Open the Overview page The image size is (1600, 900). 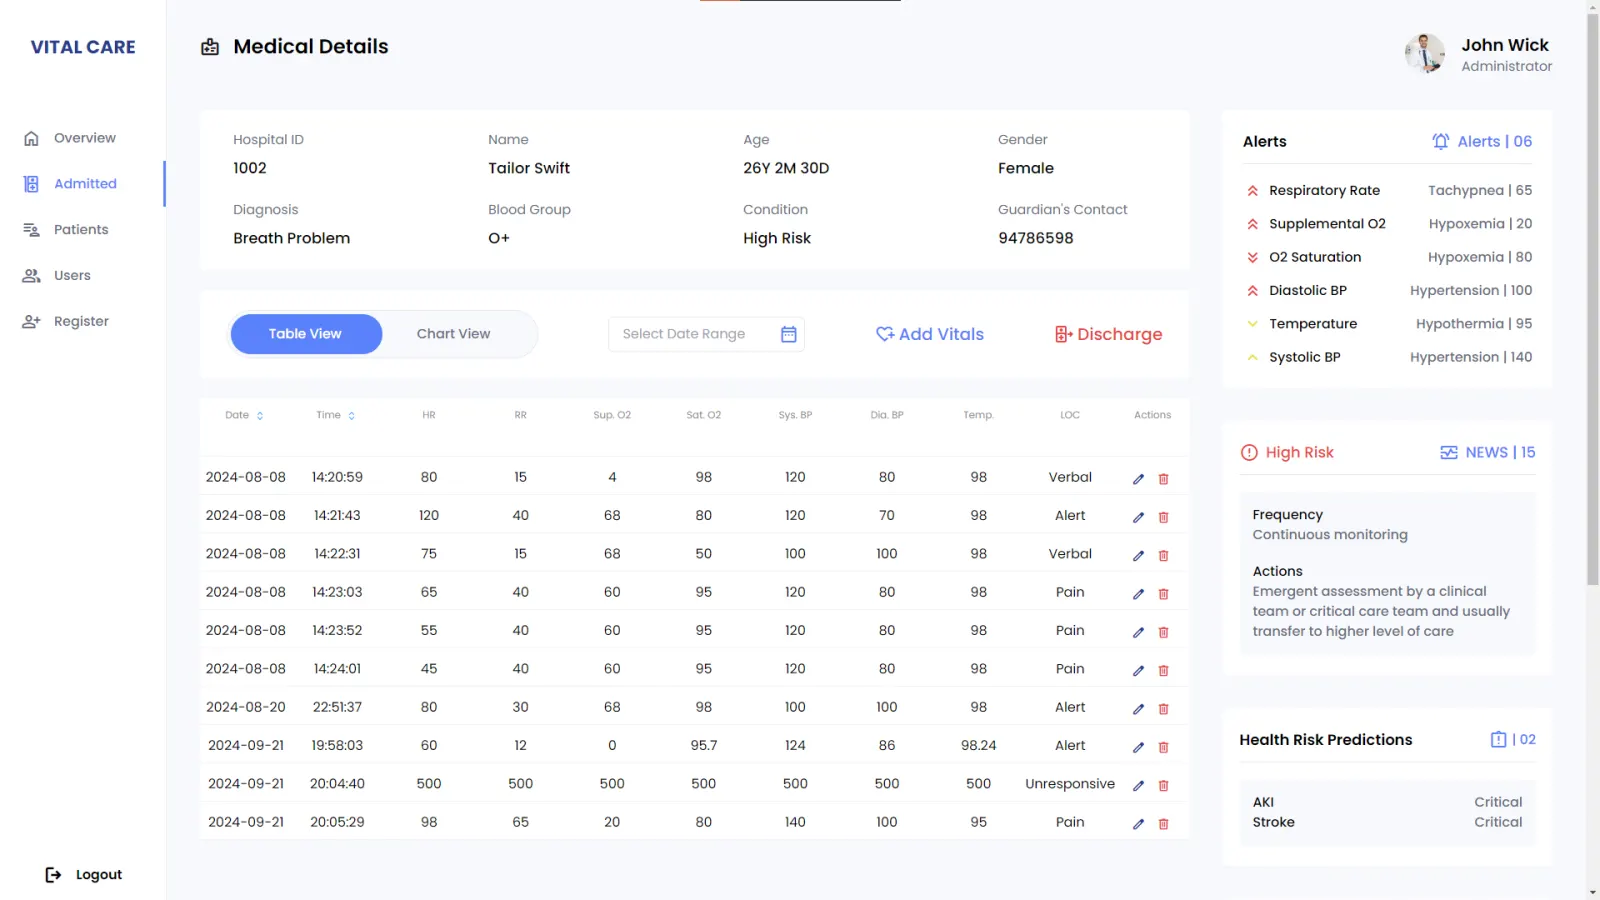point(84,138)
